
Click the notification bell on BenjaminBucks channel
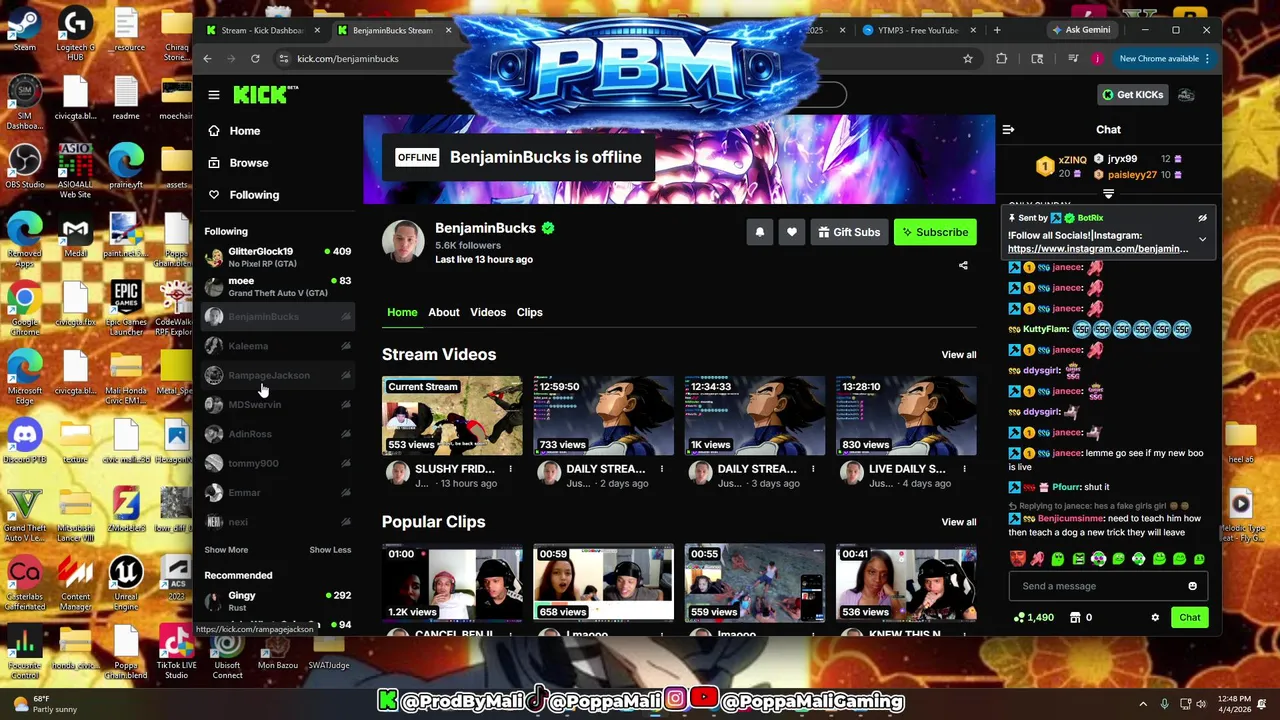tap(759, 232)
